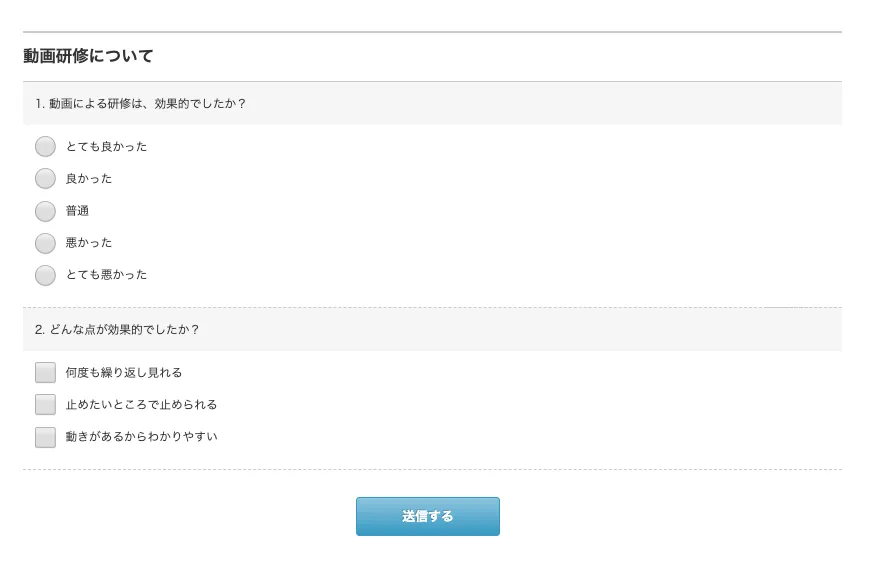
Task: Select the 'とても良かった' radio button
Action: [x=45, y=147]
